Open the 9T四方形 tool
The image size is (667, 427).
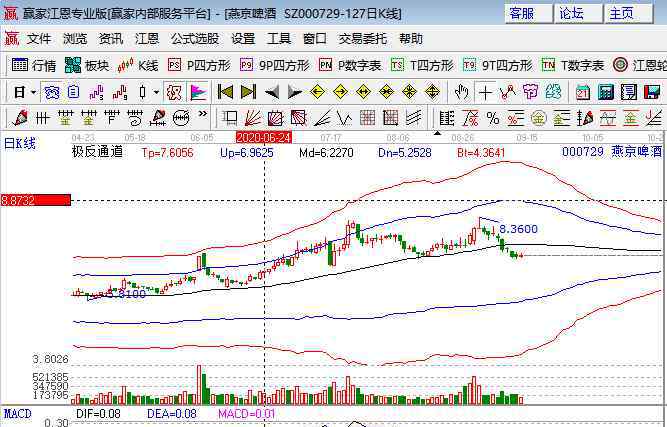tap(498, 65)
